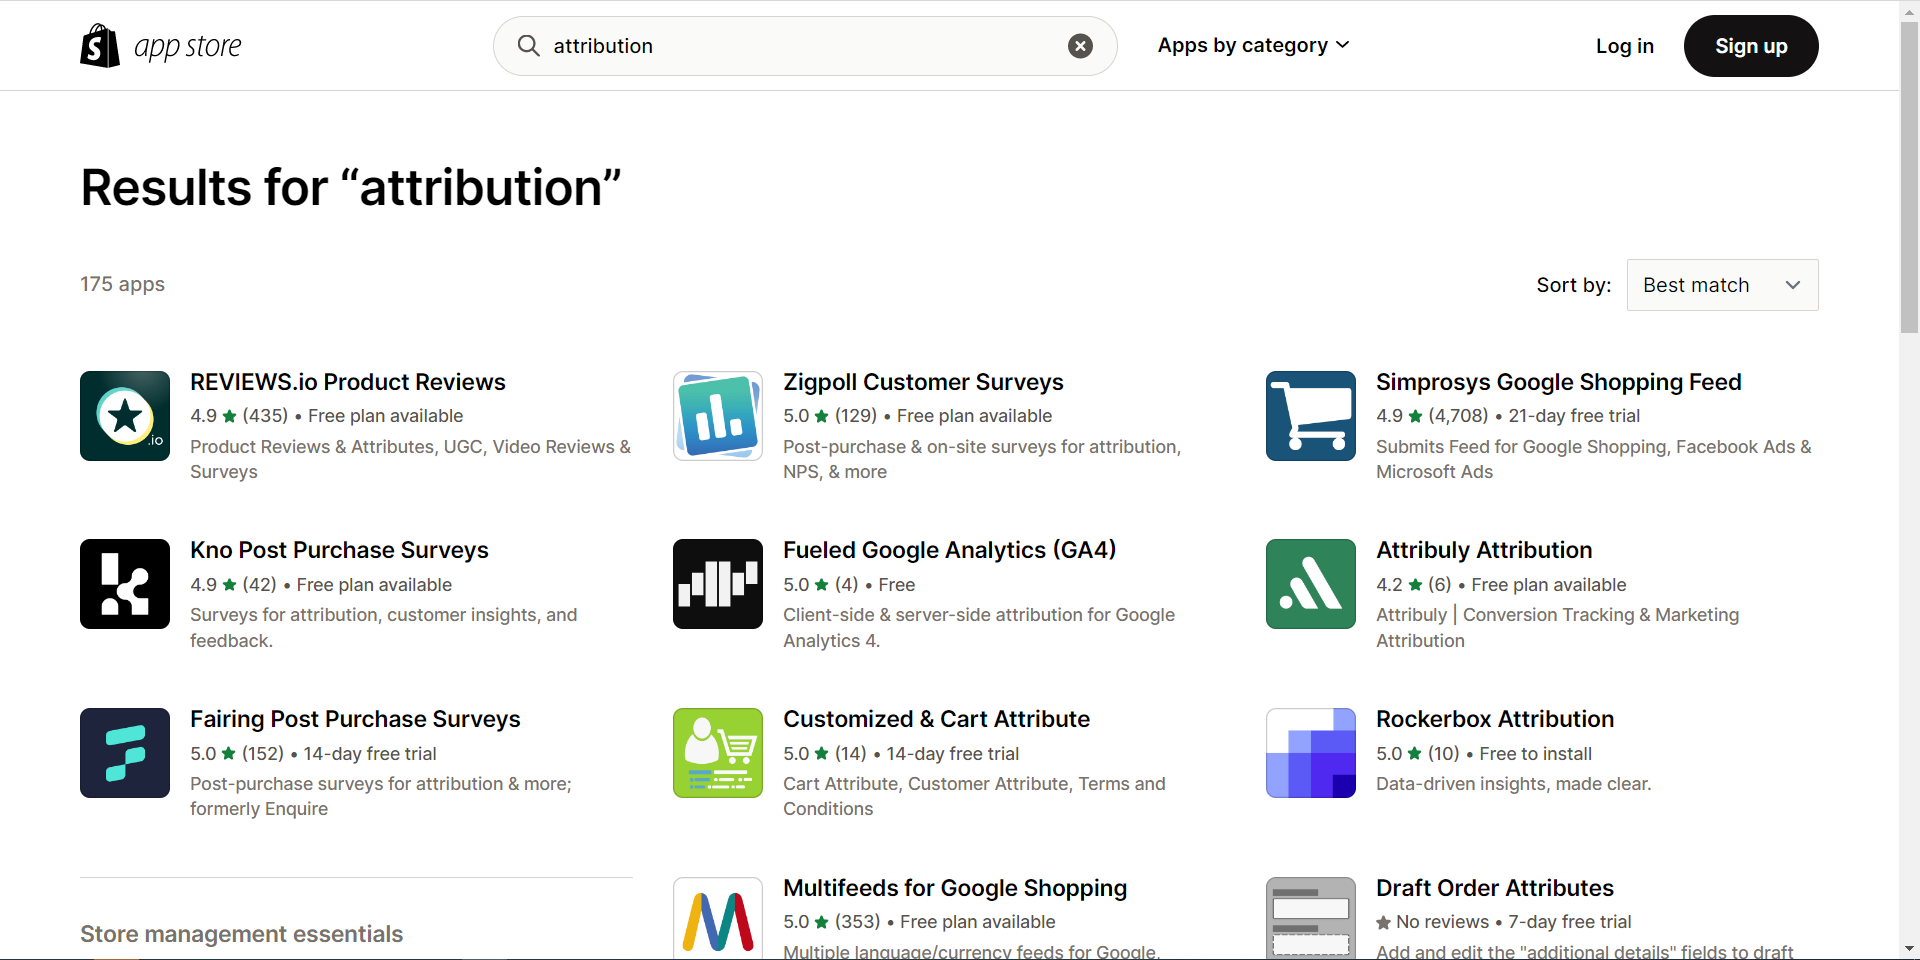The height and width of the screenshot is (960, 1920).
Task: Open the Rockerbox Attribution app icon
Action: (1311, 753)
